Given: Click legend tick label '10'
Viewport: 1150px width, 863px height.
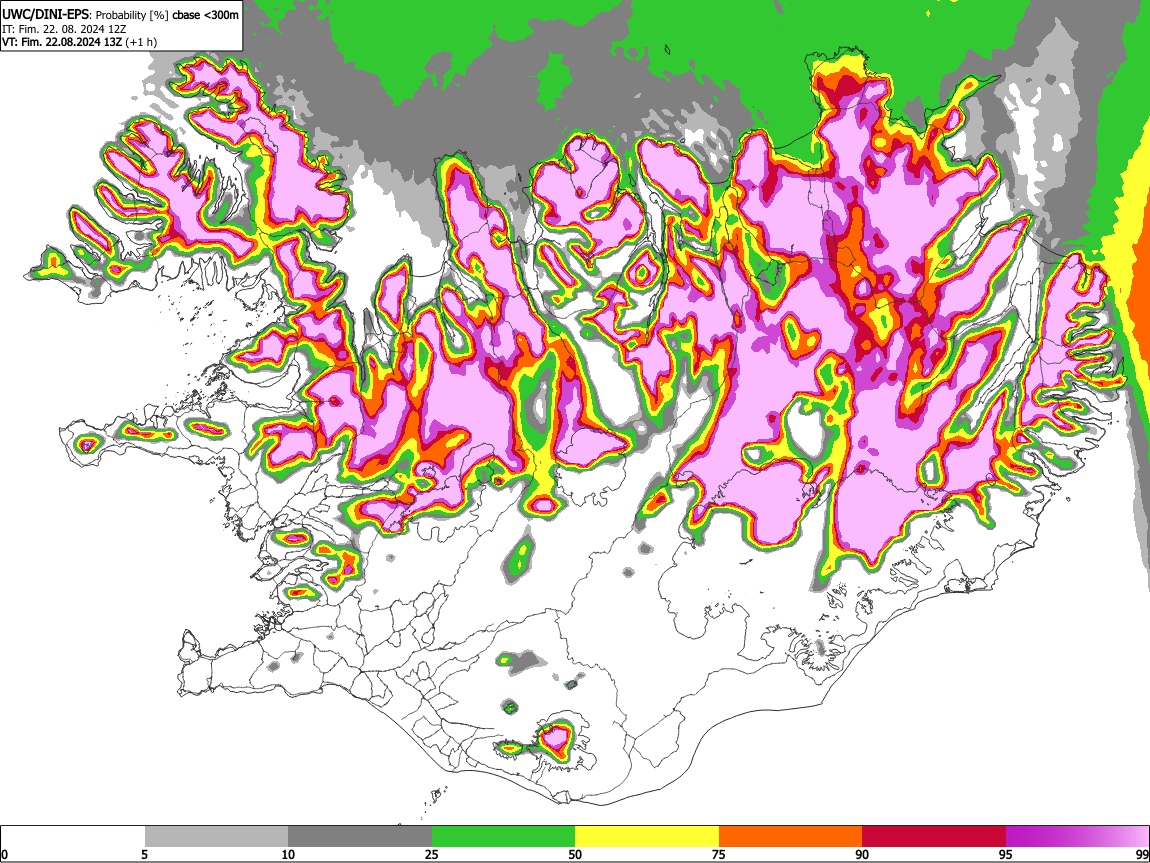Looking at the screenshot, I should pyautogui.click(x=288, y=855).
